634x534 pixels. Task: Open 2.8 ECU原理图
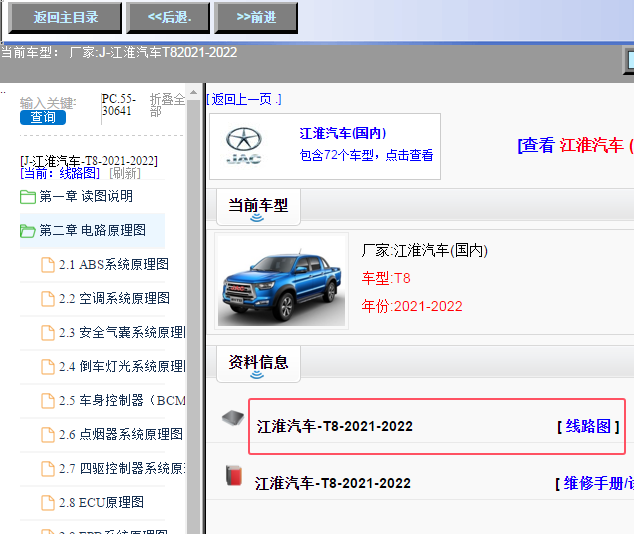click(x=101, y=502)
